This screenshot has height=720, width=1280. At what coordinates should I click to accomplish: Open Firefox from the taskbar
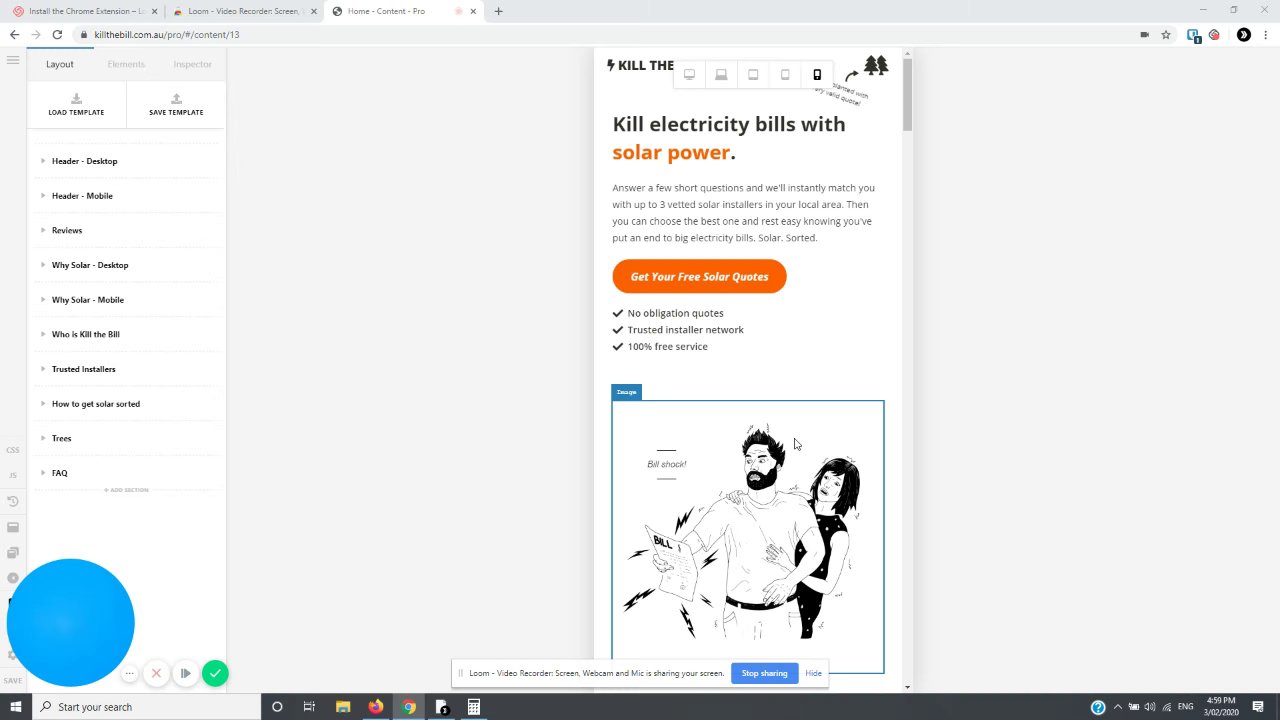point(375,707)
